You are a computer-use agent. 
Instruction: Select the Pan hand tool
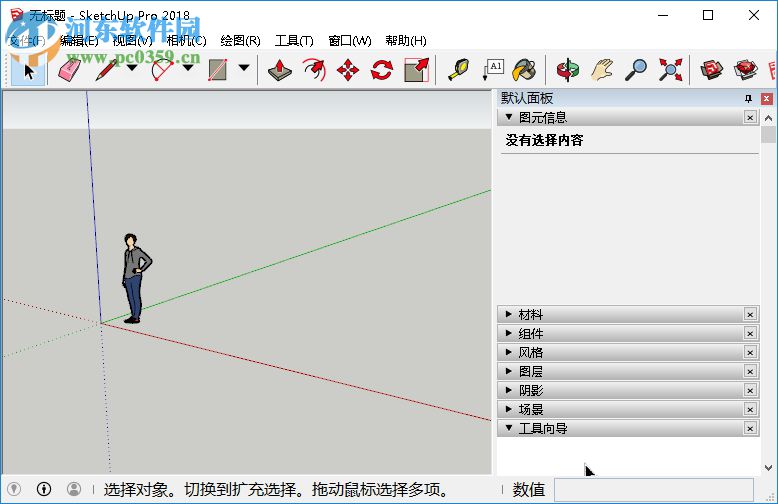pyautogui.click(x=602, y=70)
